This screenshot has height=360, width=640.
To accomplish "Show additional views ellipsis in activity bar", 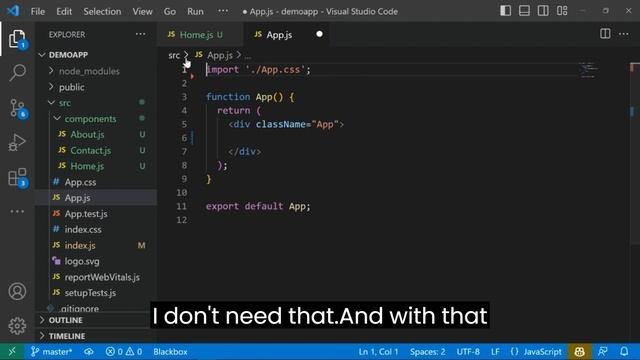I will (17, 211).
